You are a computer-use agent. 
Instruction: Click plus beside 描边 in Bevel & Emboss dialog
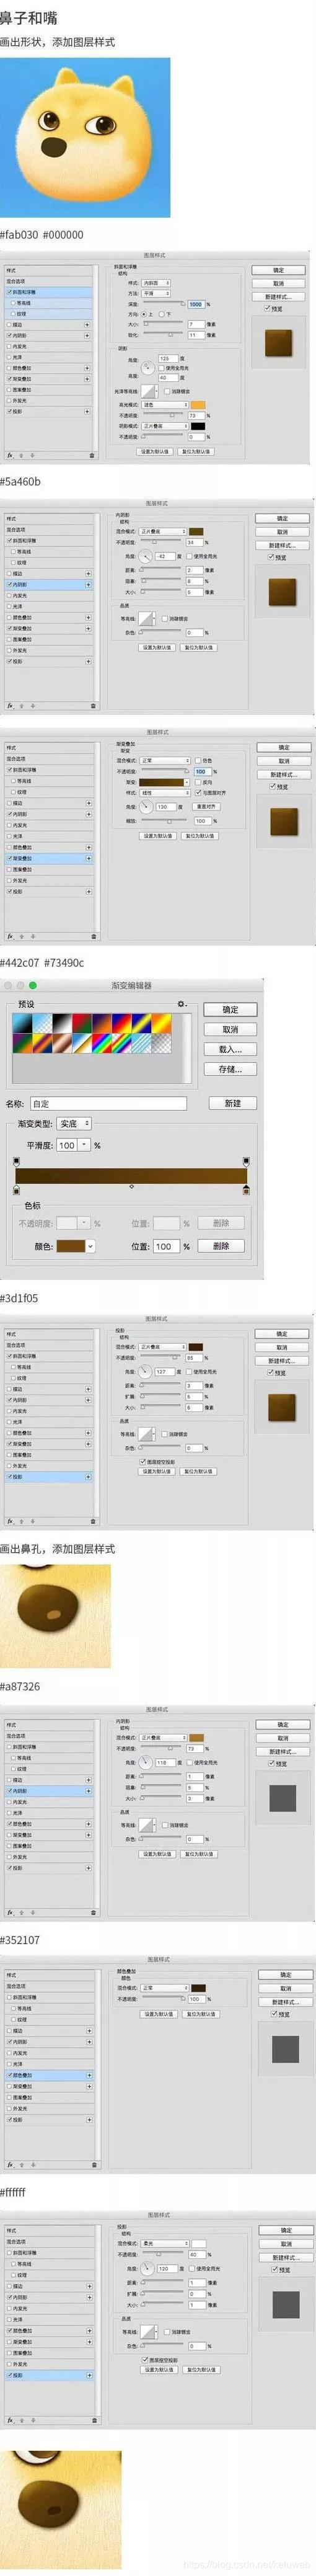click(x=88, y=324)
